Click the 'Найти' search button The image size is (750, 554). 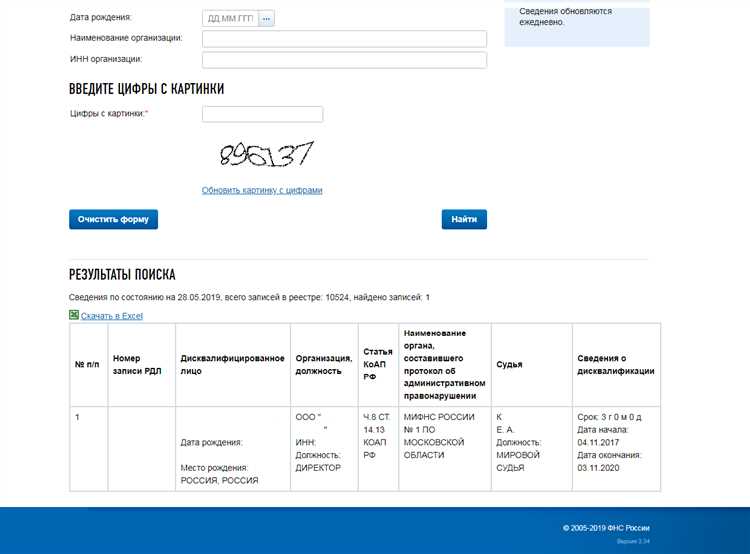click(x=464, y=219)
